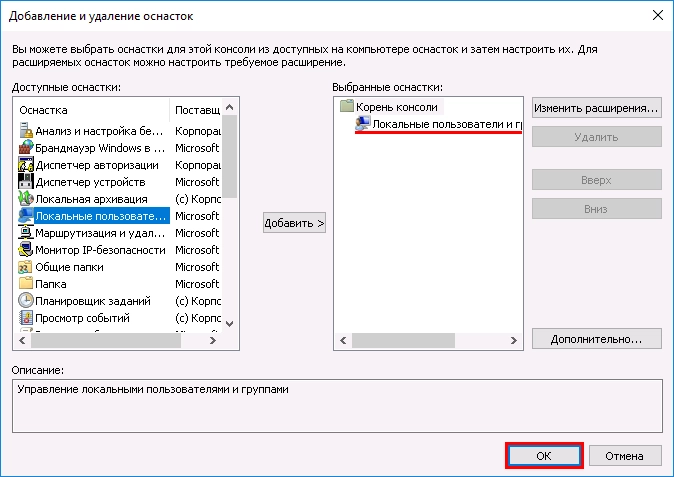Click the Диспетчер авторизации icon
The width and height of the screenshot is (674, 477).
coord(26,165)
